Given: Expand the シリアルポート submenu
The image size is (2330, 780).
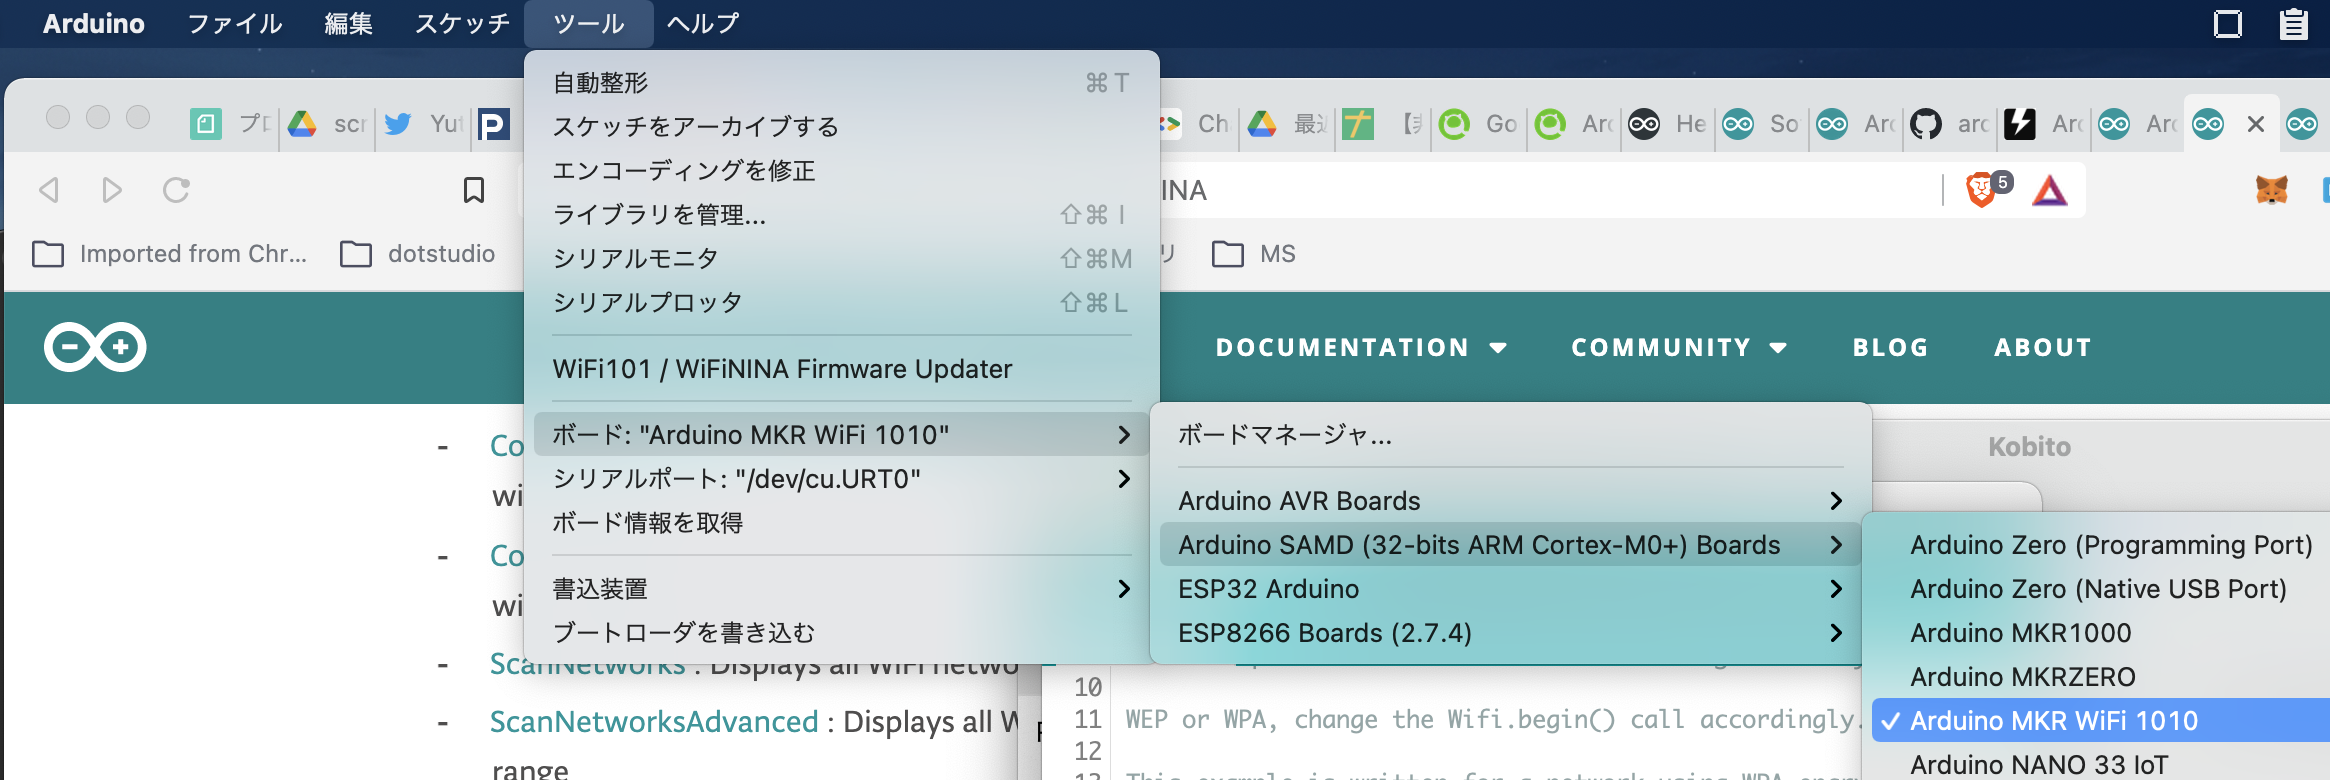Looking at the screenshot, I should pos(841,479).
